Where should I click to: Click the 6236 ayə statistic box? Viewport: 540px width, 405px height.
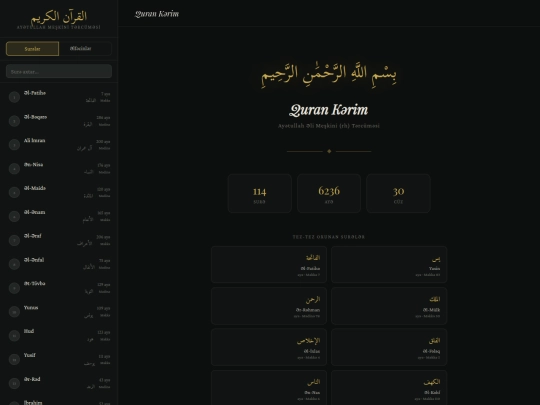329,193
